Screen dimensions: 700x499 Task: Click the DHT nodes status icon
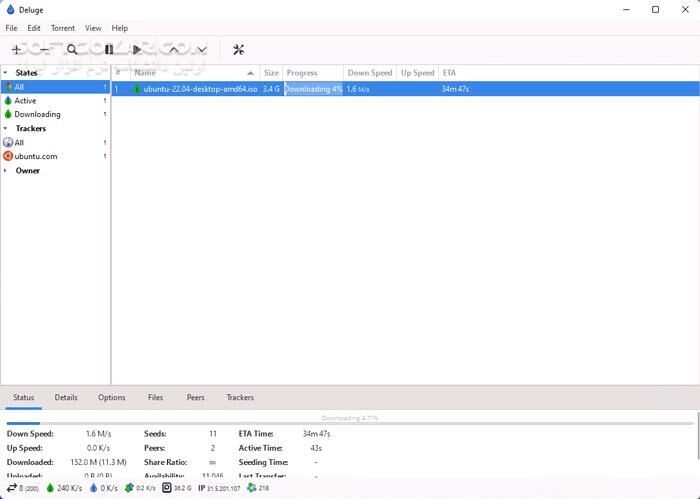pyautogui.click(x=251, y=488)
